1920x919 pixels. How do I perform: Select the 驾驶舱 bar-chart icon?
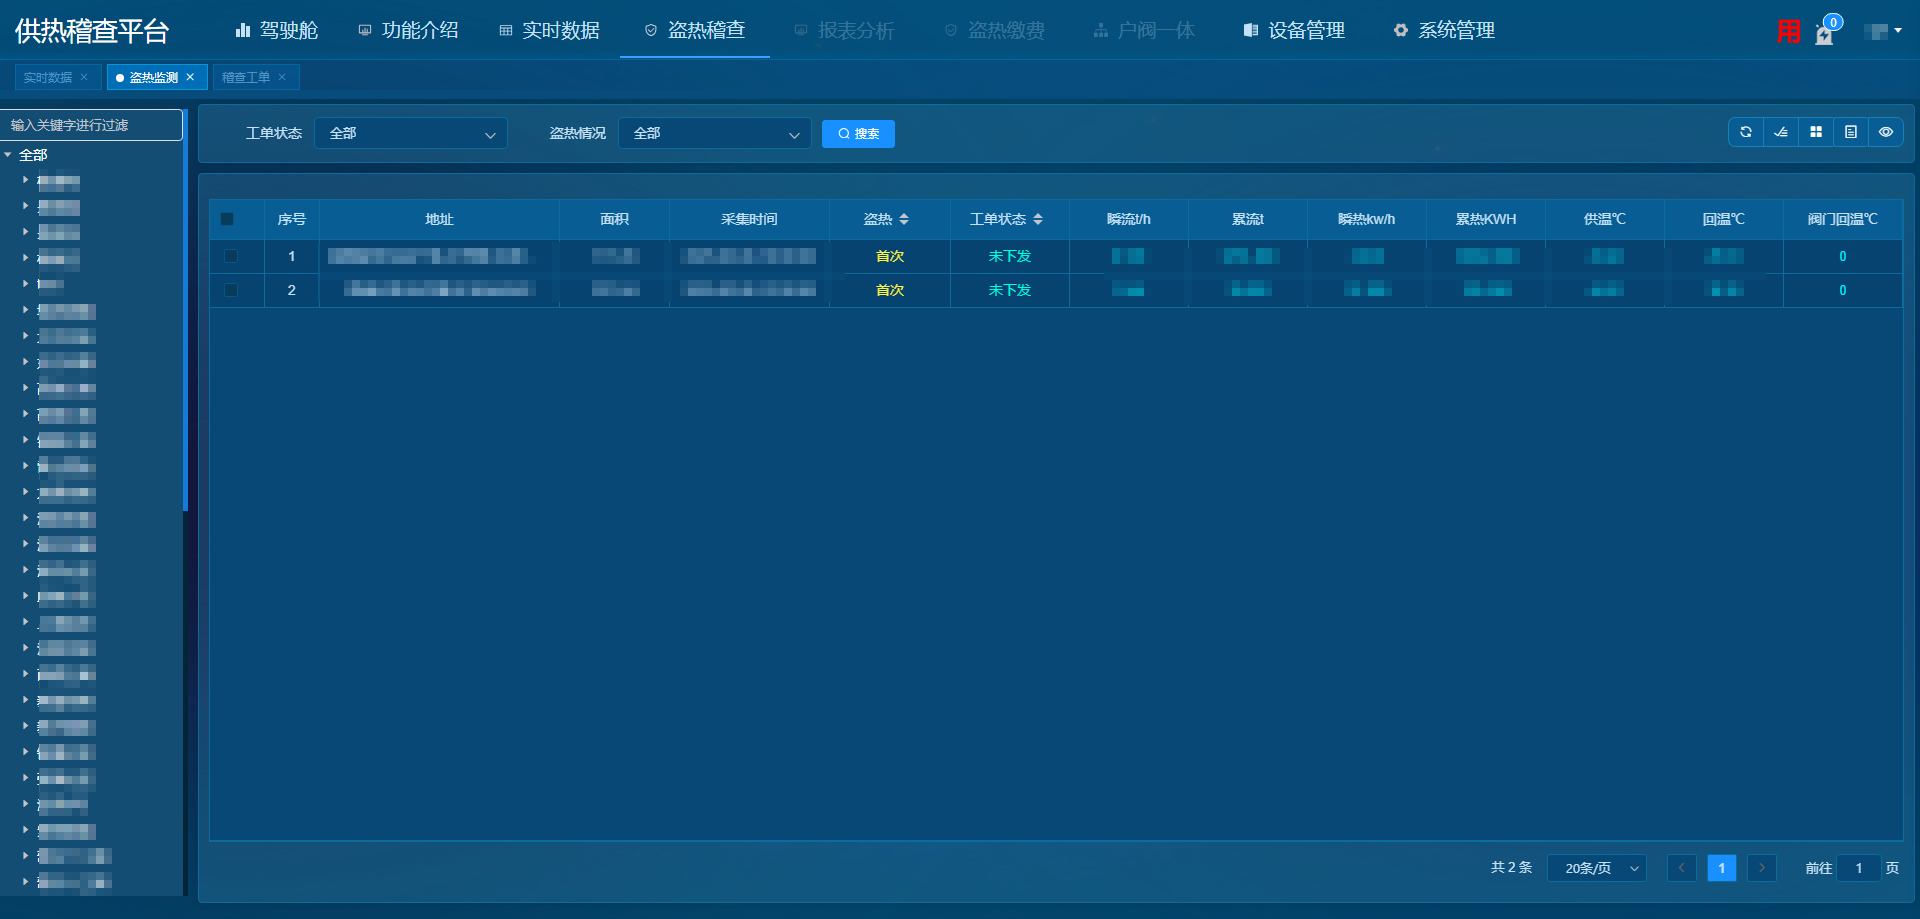pyautogui.click(x=243, y=30)
